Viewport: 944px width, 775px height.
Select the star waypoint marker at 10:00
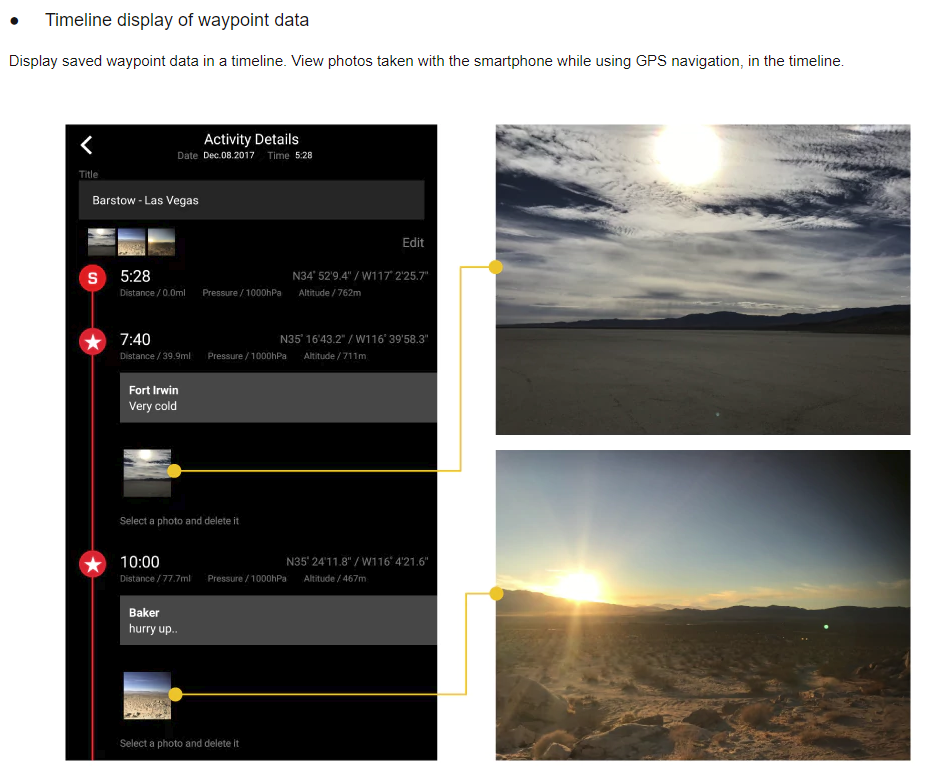click(x=93, y=565)
